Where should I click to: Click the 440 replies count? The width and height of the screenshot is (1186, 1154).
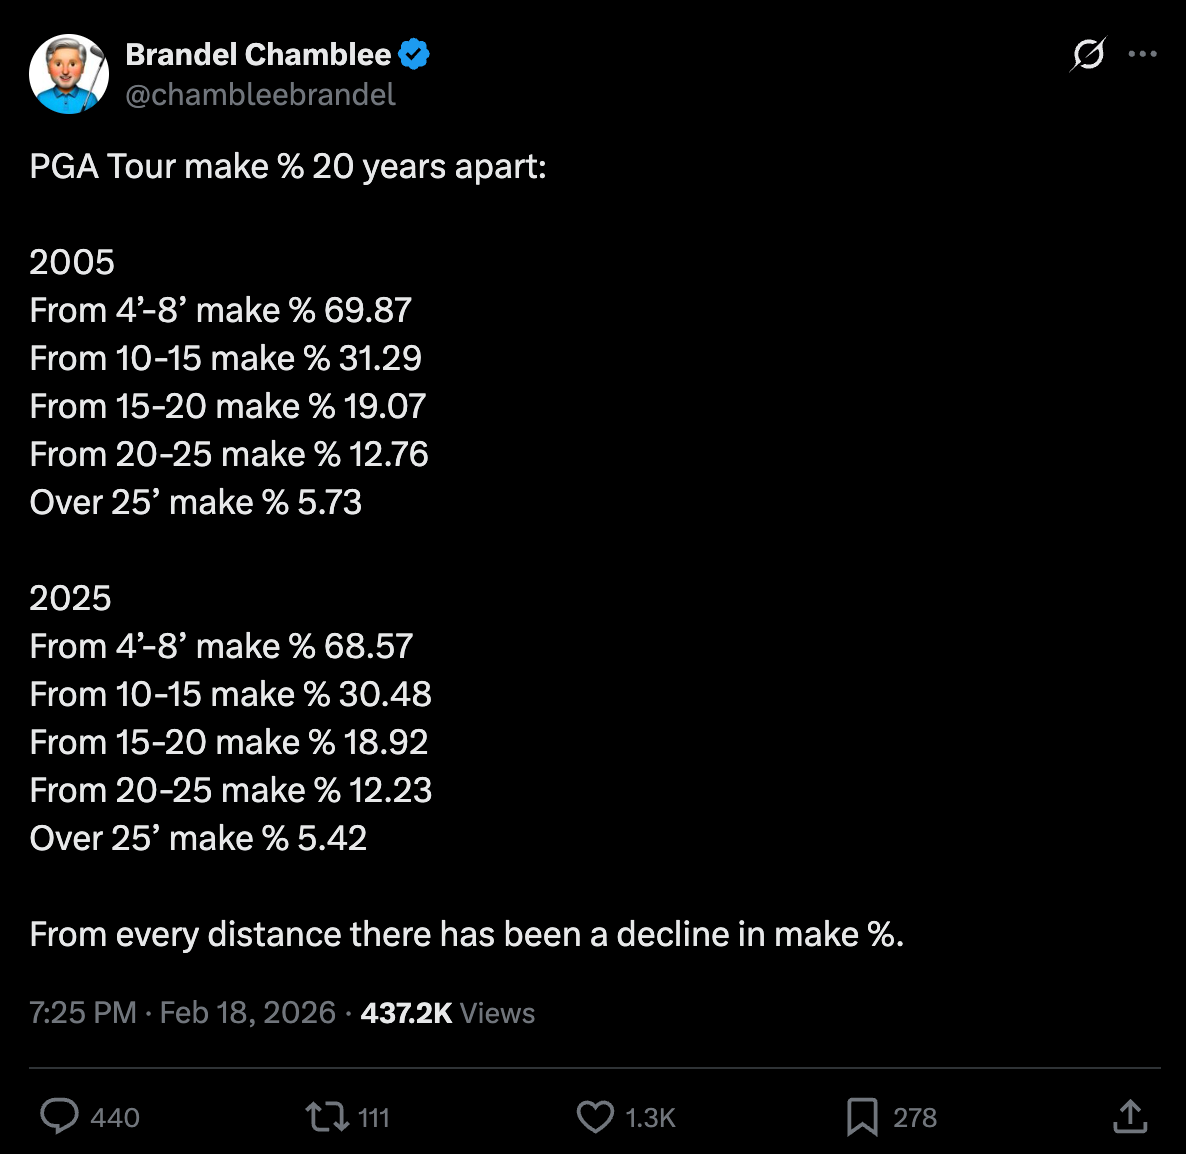pyautogui.click(x=115, y=1117)
